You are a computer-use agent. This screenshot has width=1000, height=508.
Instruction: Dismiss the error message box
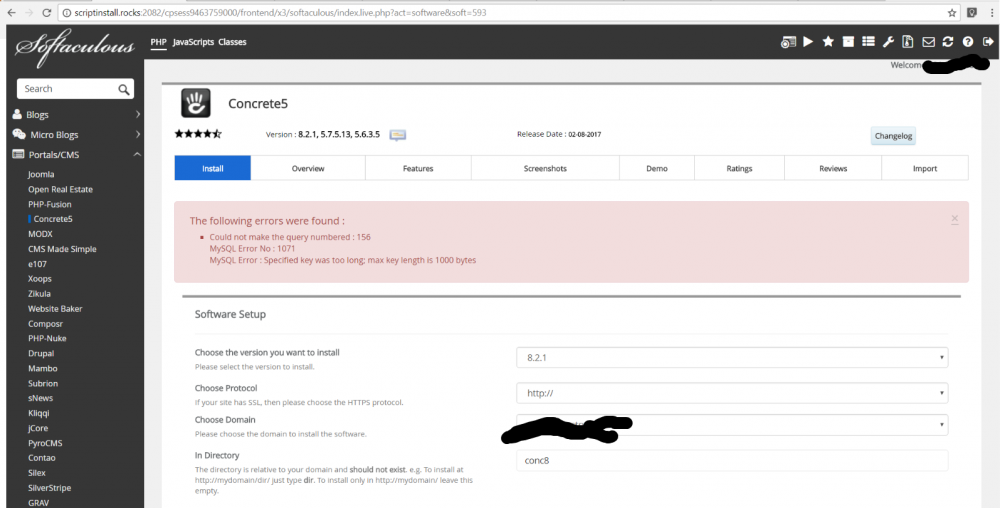pos(955,219)
